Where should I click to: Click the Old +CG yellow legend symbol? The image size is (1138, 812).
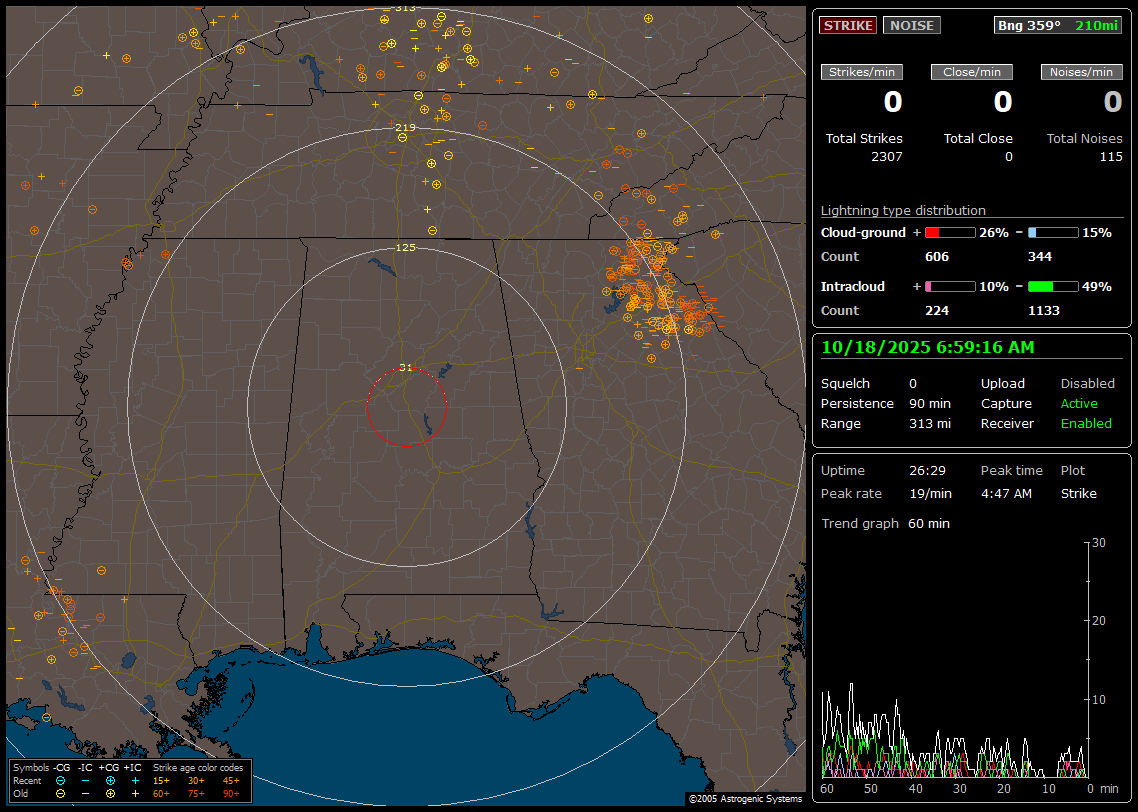coord(110,793)
